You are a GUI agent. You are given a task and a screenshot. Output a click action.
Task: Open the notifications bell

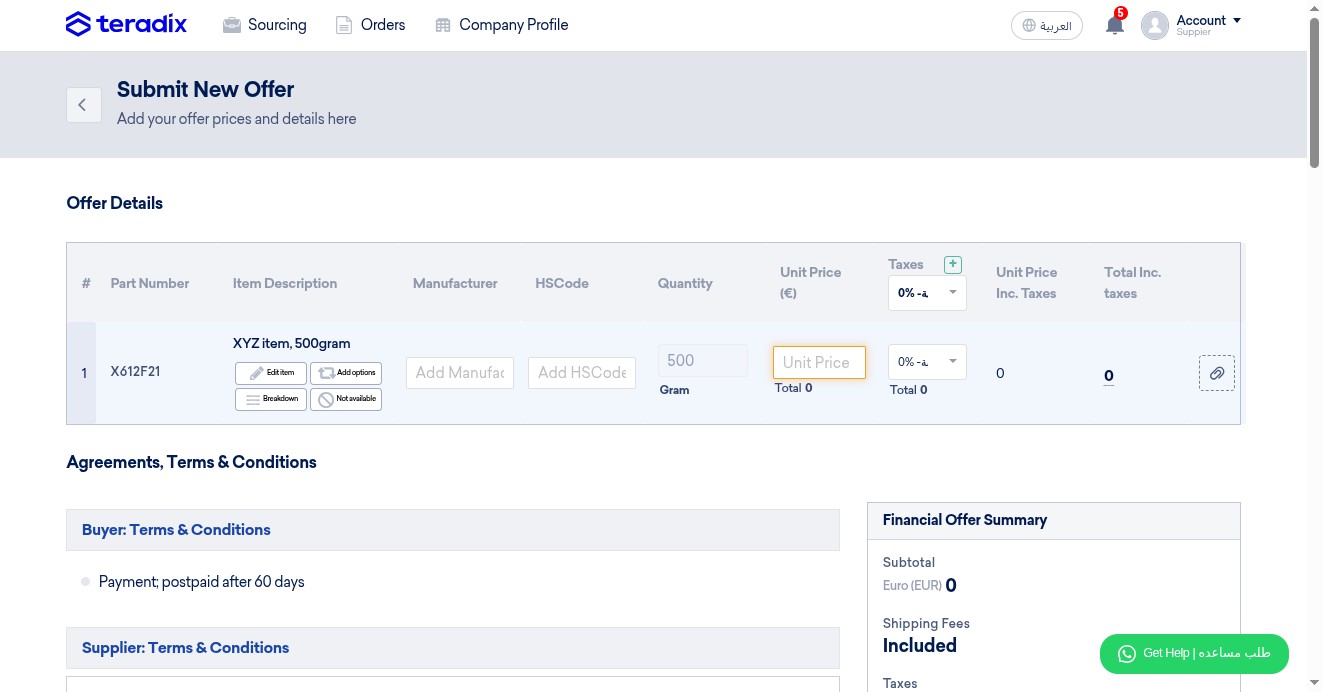[x=1114, y=25]
